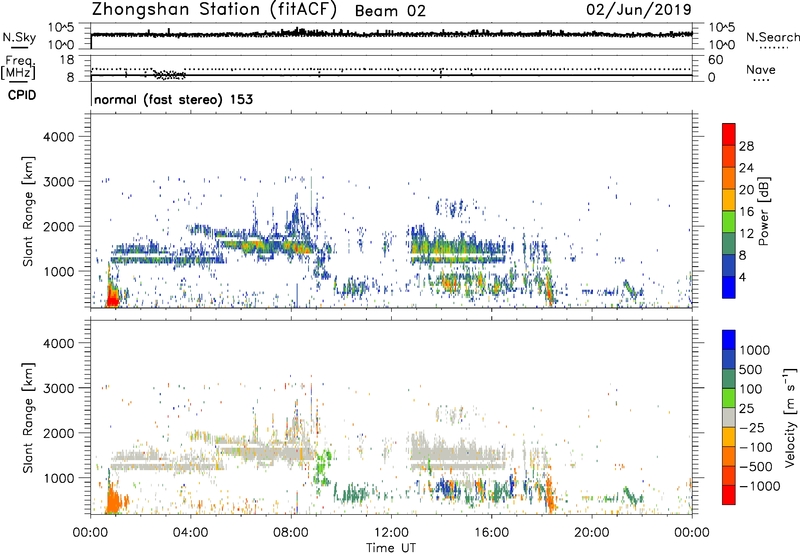Screen dimensions: 800x554
Task: Click the 'Zhongshan Station (fitACF)' plot title
Action: click(x=214, y=10)
